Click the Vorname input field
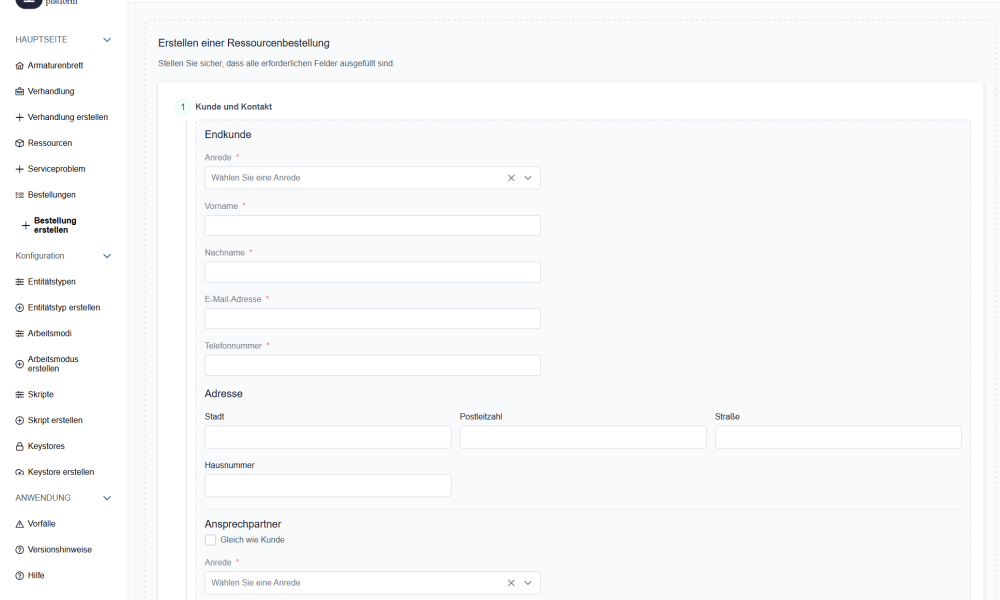Viewport: 1000px width, 600px height. pyautogui.click(x=372, y=226)
